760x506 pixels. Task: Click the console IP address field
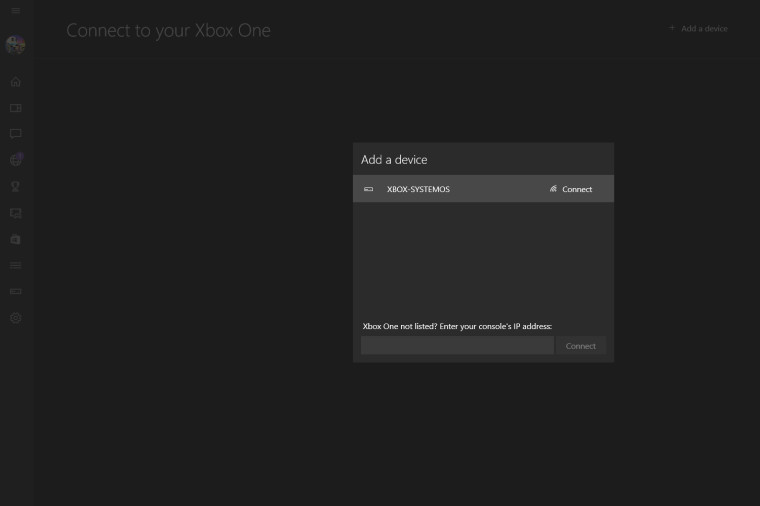(457, 346)
